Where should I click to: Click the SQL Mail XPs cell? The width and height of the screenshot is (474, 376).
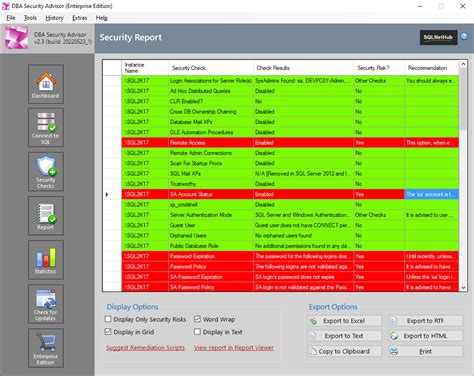point(211,174)
